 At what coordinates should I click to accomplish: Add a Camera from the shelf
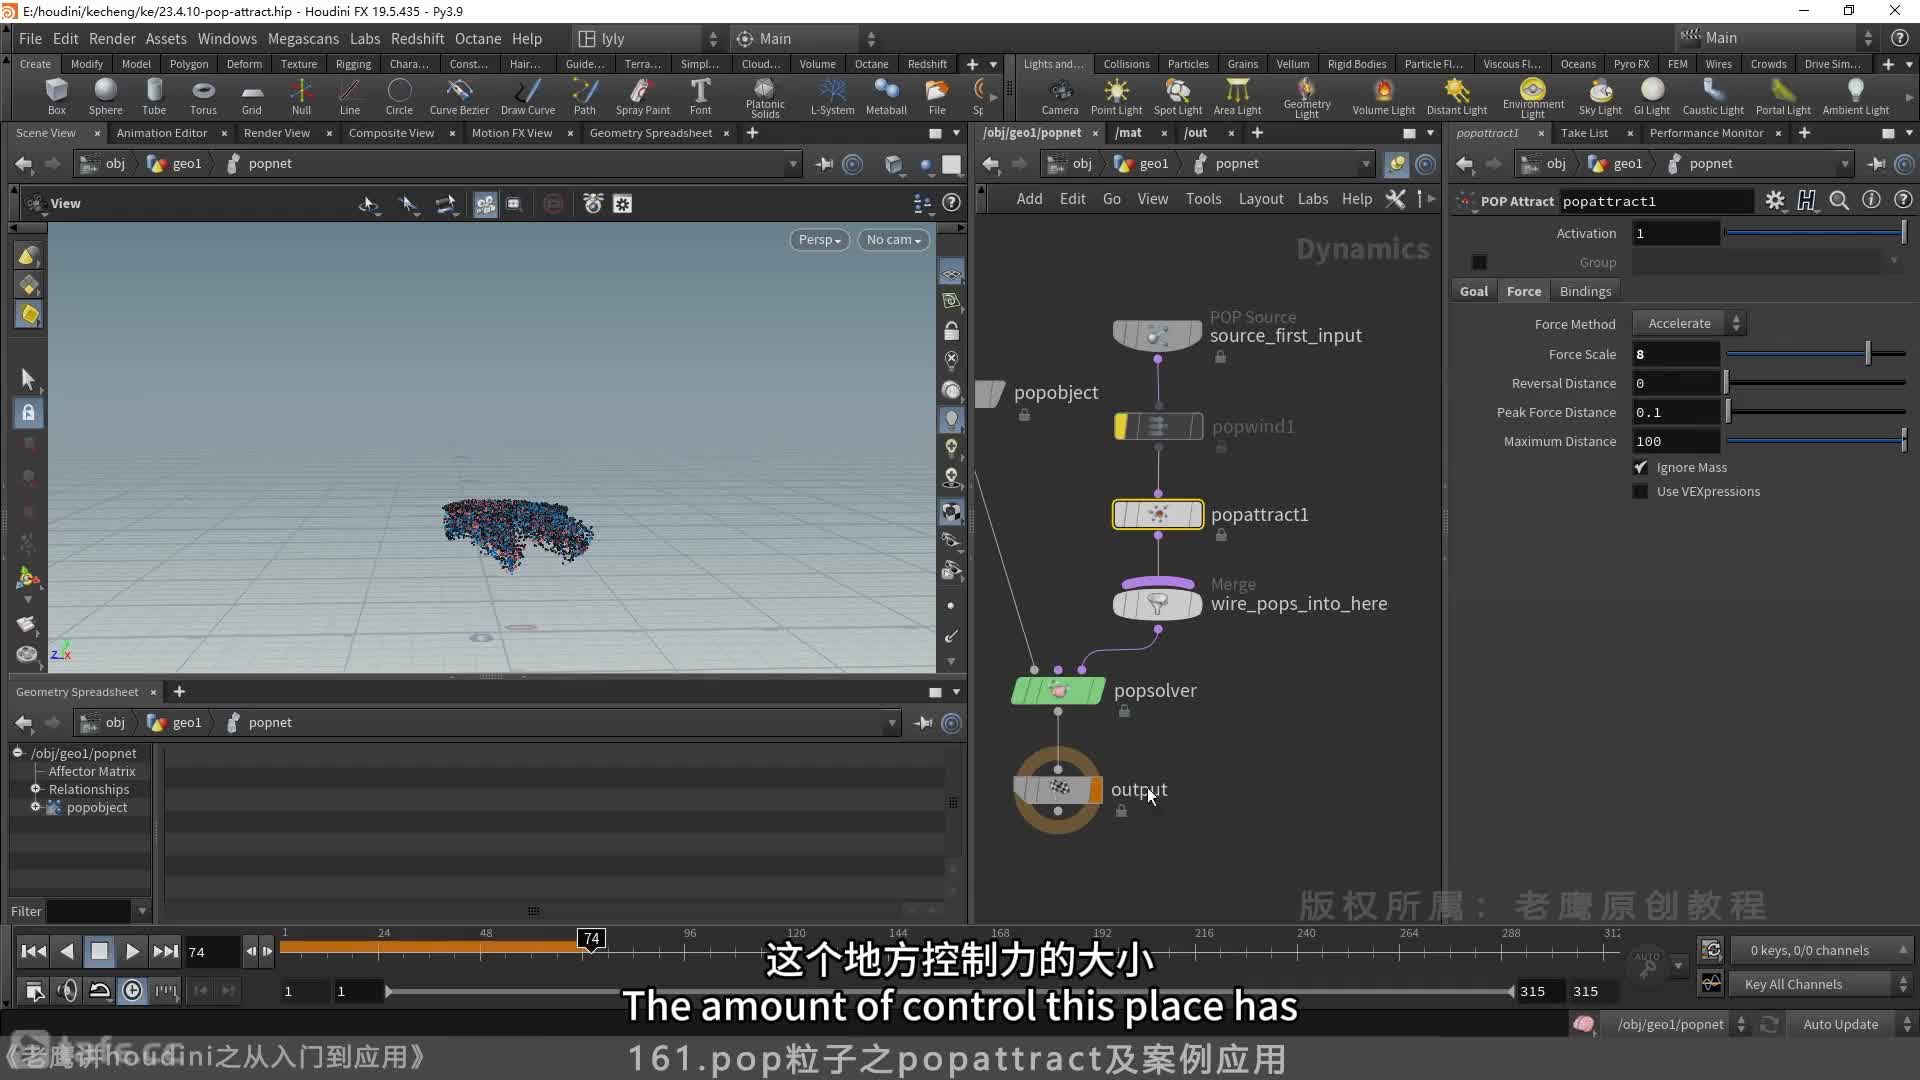pyautogui.click(x=1060, y=97)
